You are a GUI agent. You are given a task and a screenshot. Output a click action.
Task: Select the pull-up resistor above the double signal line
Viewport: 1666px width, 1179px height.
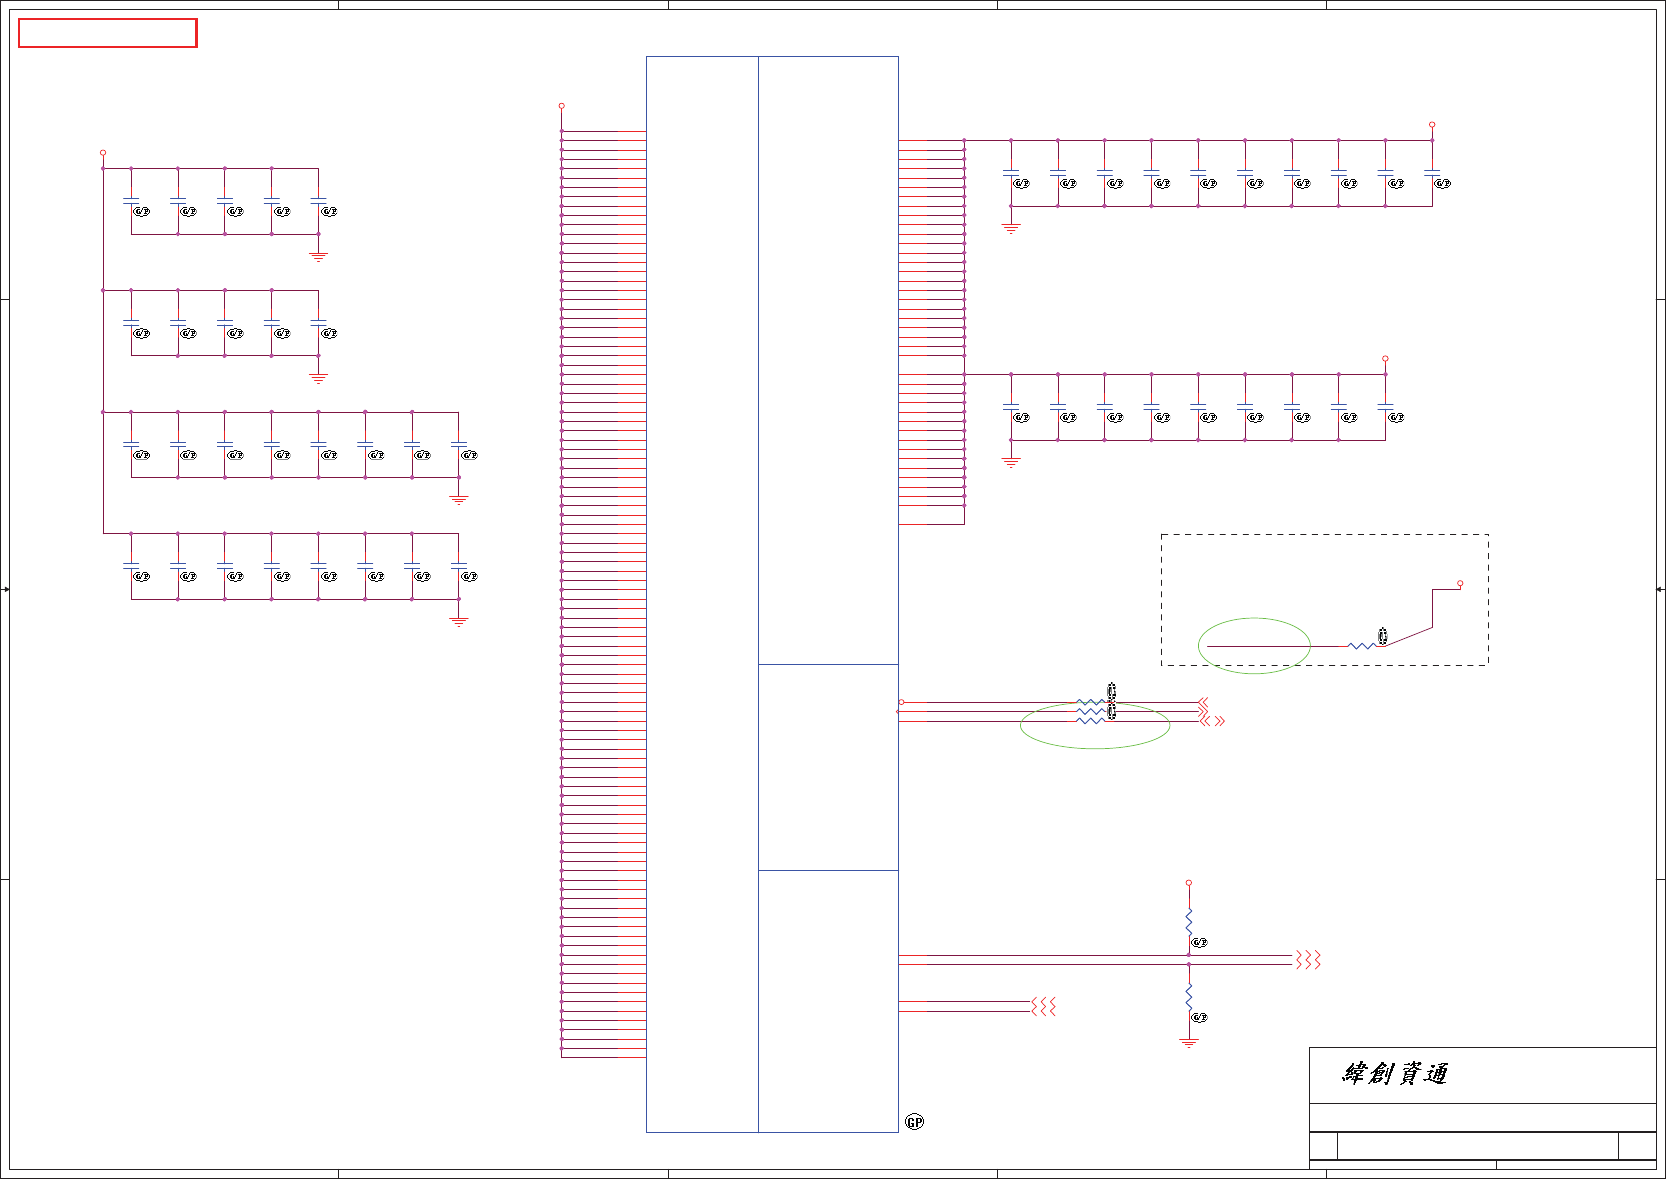[x=1189, y=922]
